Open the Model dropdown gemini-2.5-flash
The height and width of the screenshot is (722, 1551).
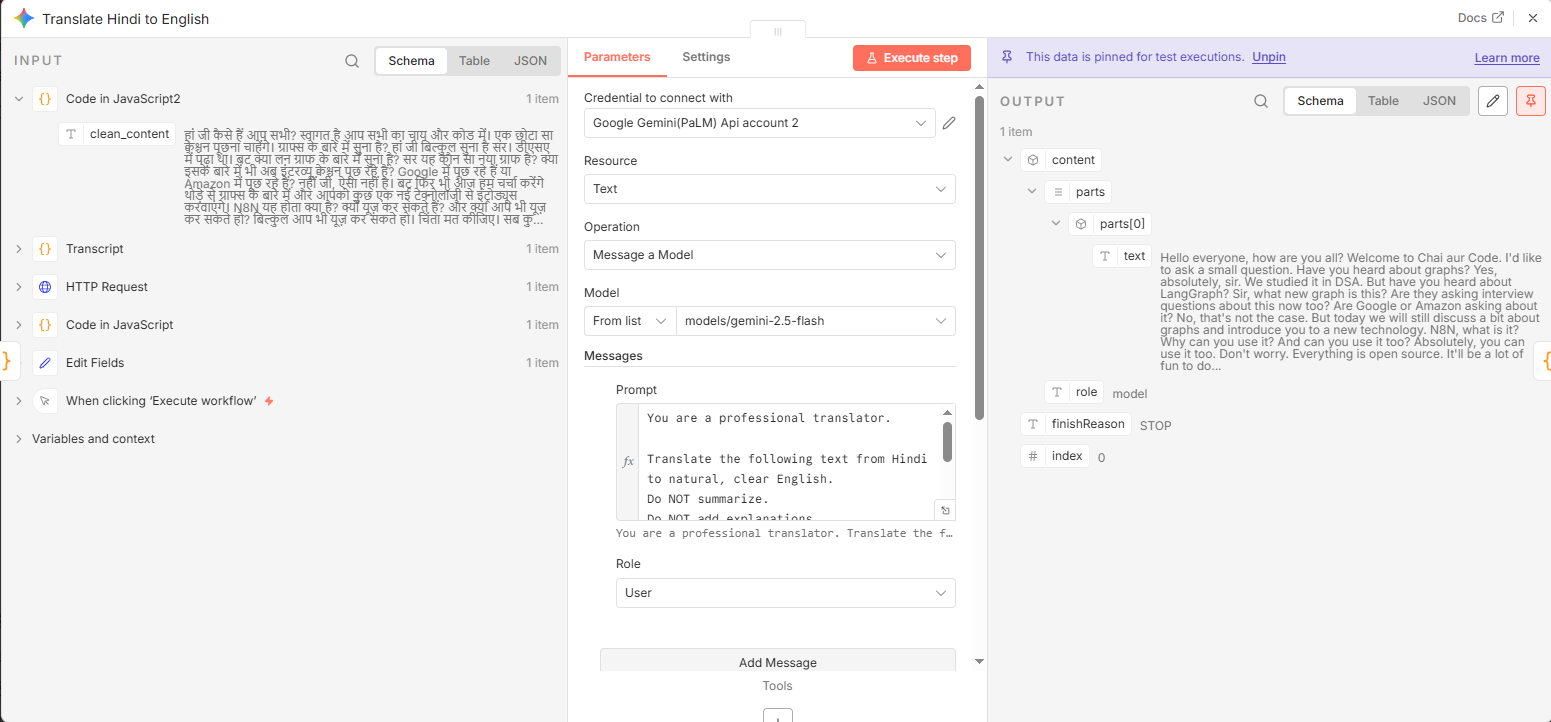[815, 321]
